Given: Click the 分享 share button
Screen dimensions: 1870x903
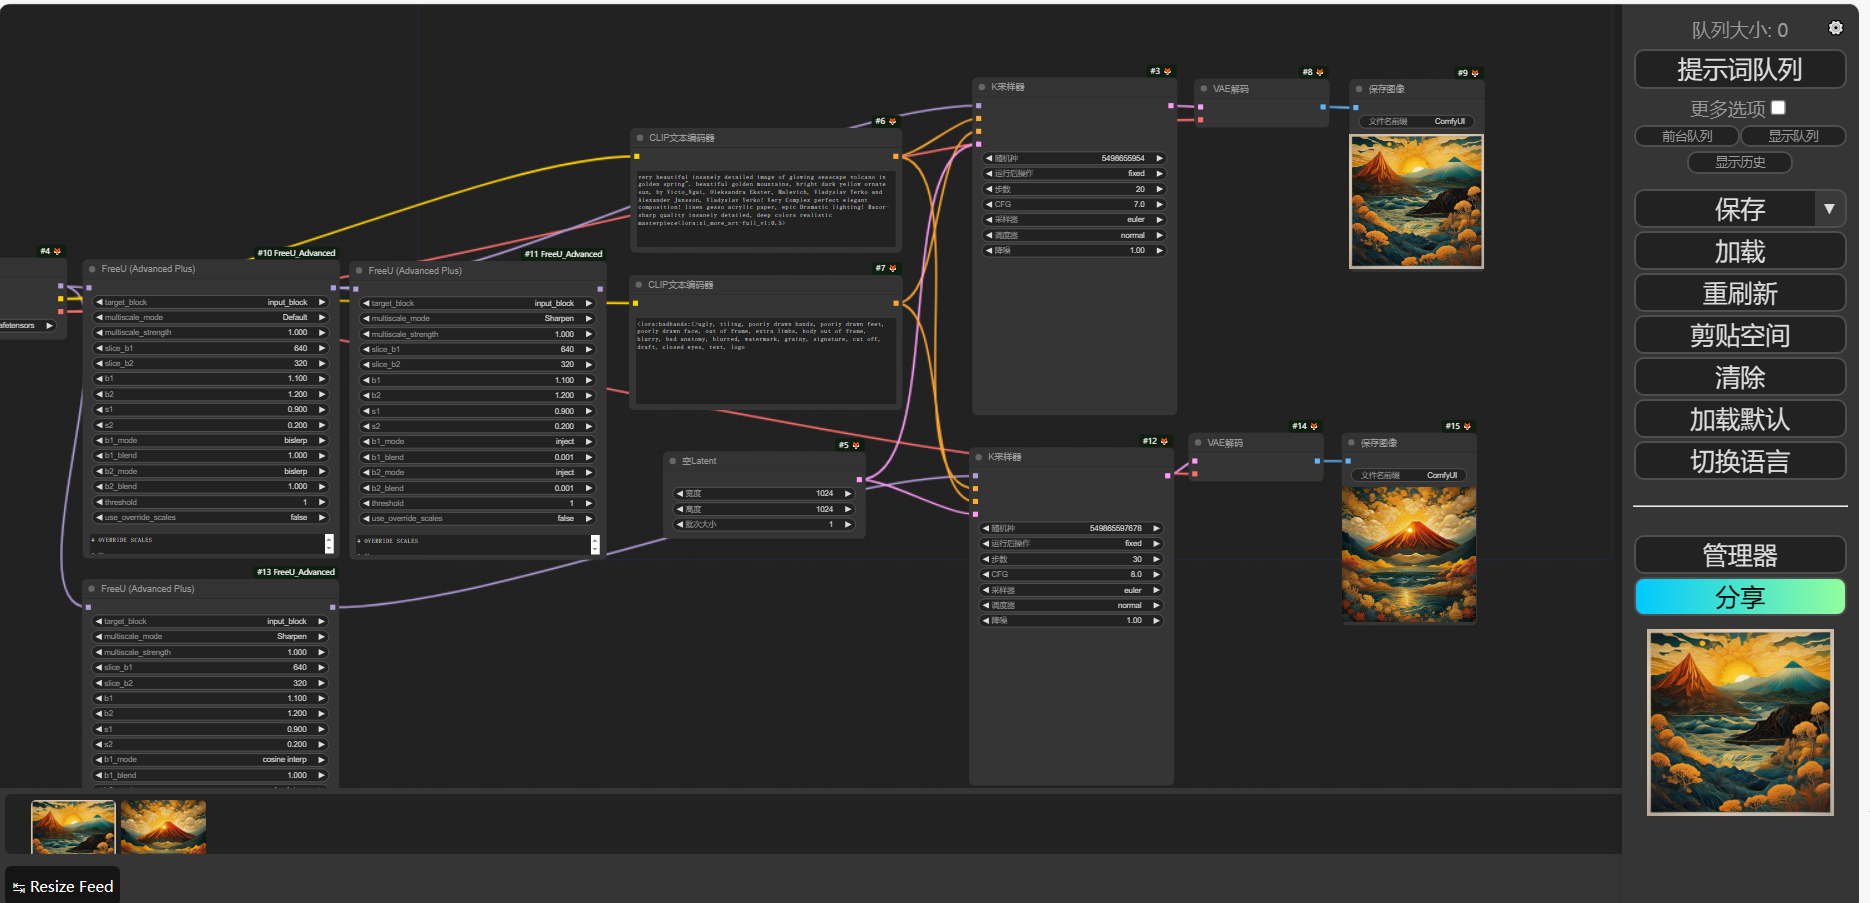Looking at the screenshot, I should [x=1739, y=598].
